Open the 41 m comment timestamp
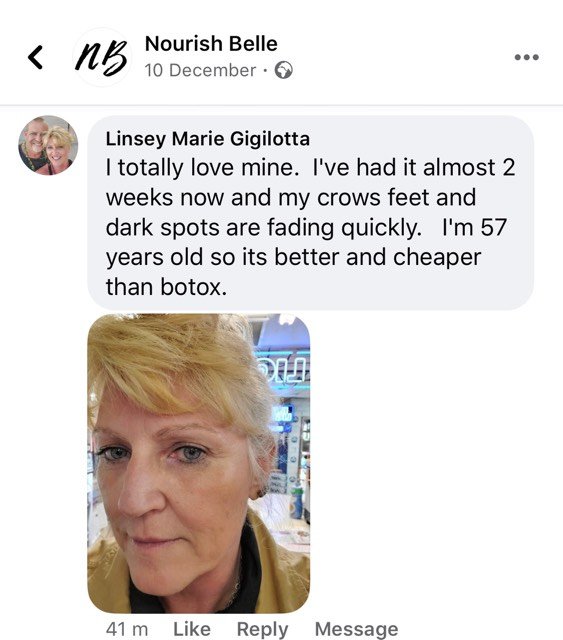The image size is (563, 640). [x=127, y=629]
